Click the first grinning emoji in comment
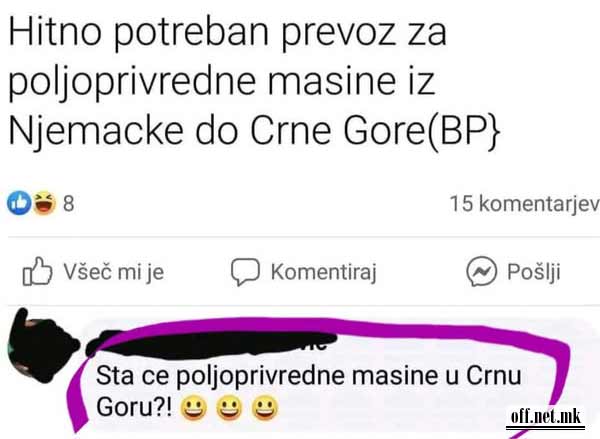Screen dimensions: 600x439 [x=194, y=408]
